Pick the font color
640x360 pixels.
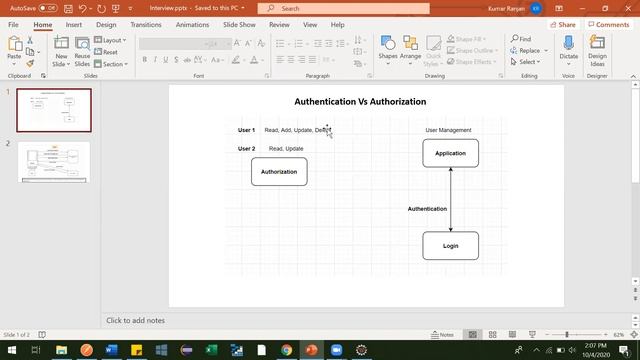coord(254,60)
